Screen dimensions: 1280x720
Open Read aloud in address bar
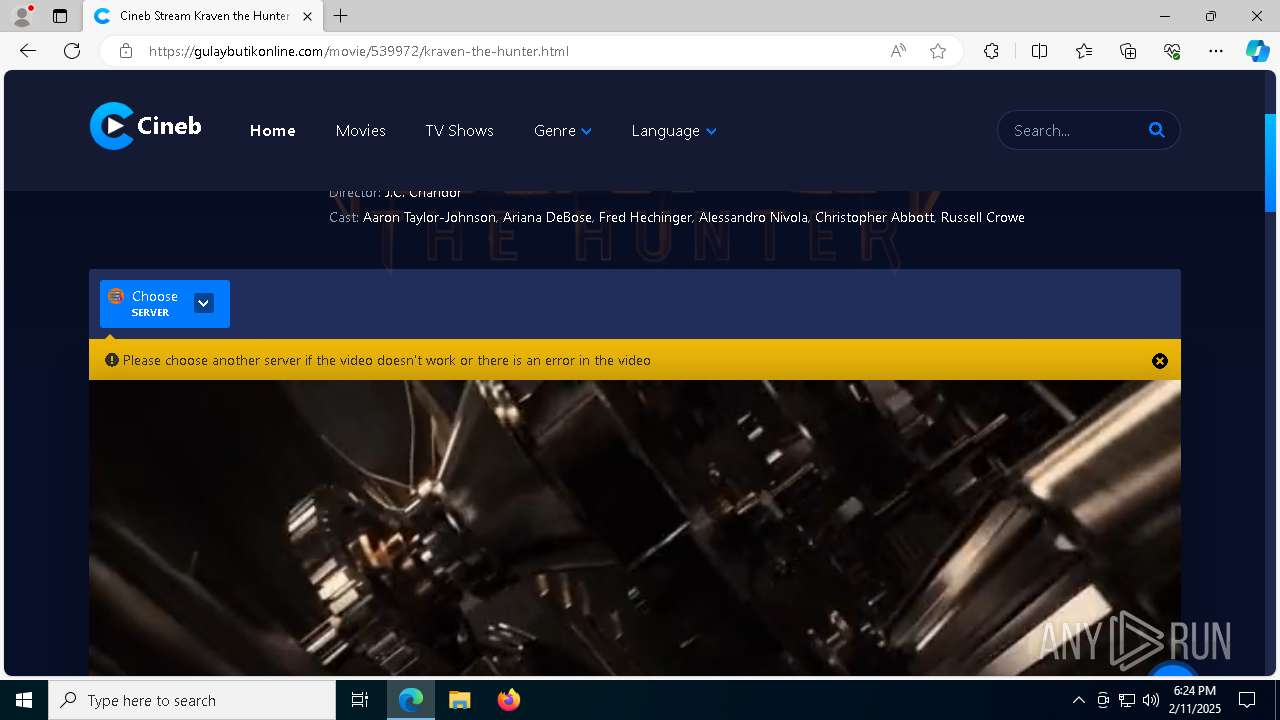[x=898, y=51]
